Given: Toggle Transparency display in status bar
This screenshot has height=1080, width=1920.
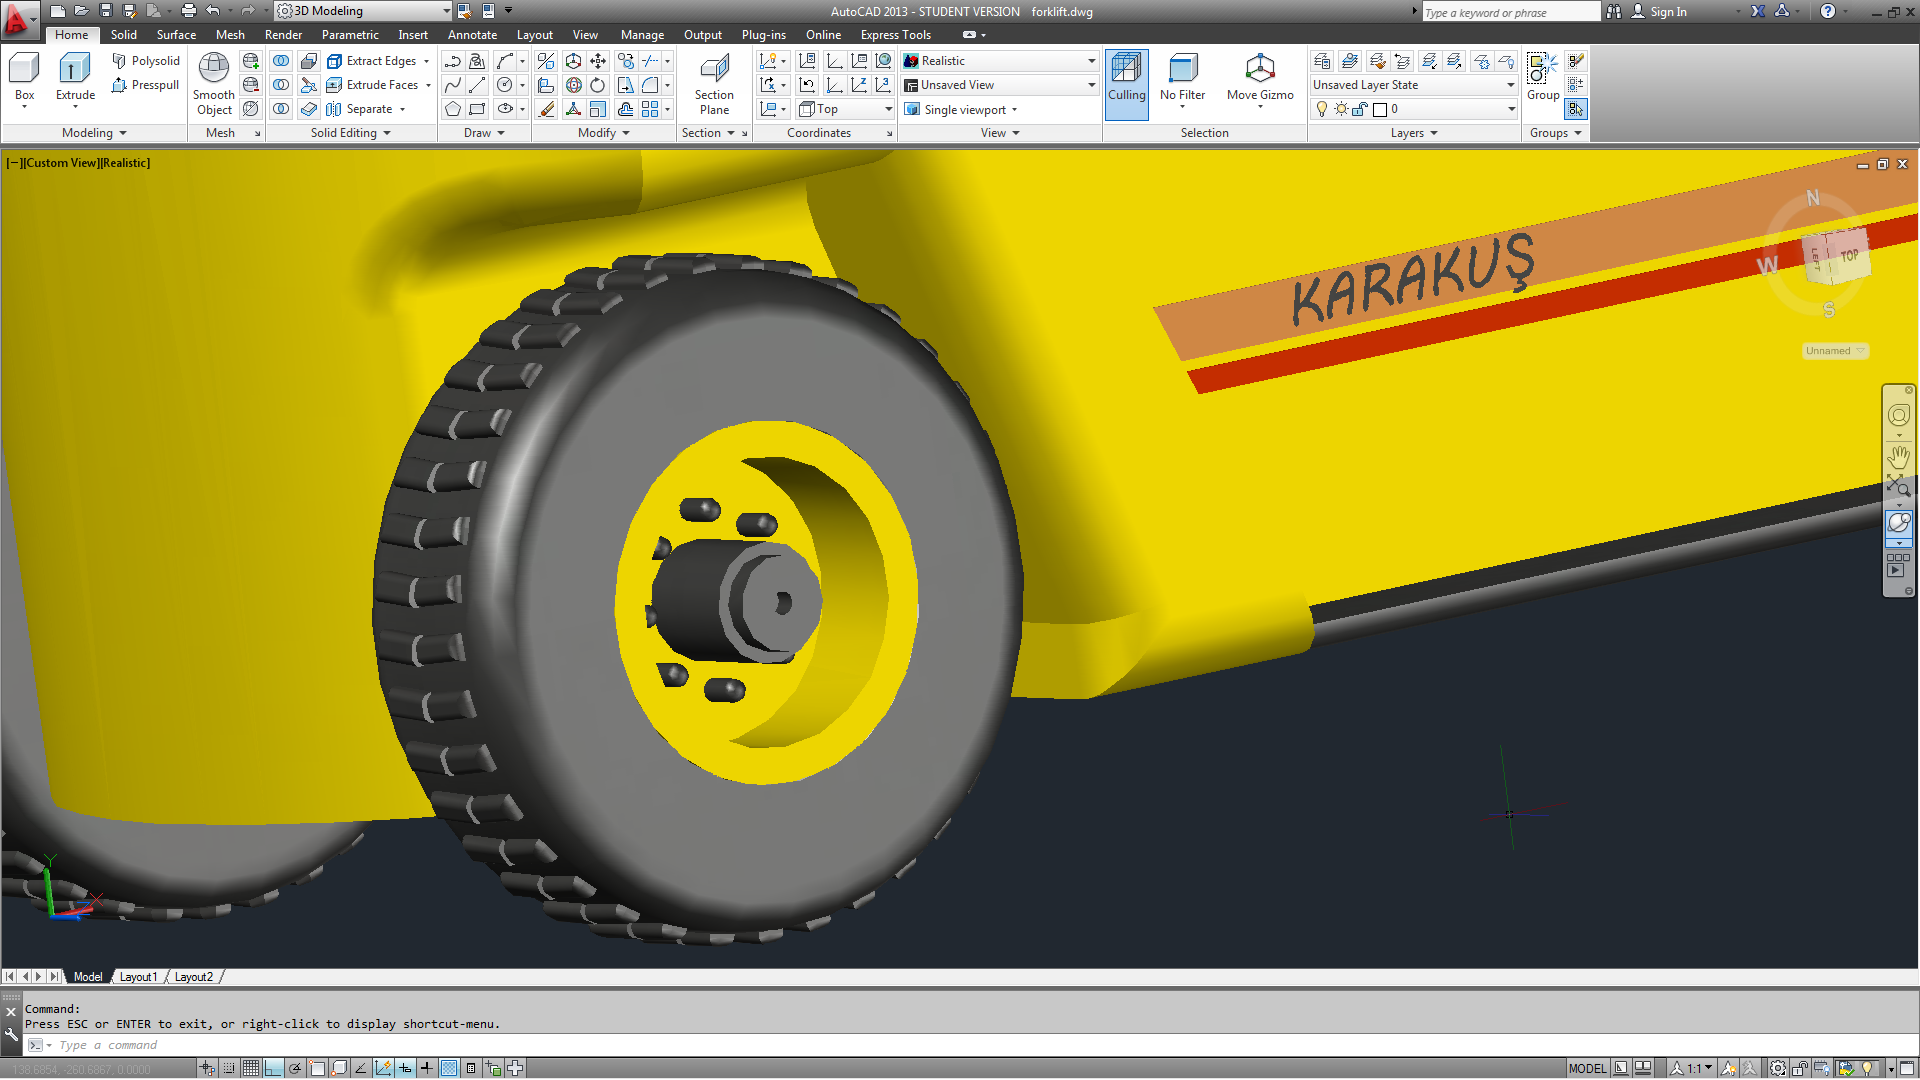Looking at the screenshot, I should 449,1068.
